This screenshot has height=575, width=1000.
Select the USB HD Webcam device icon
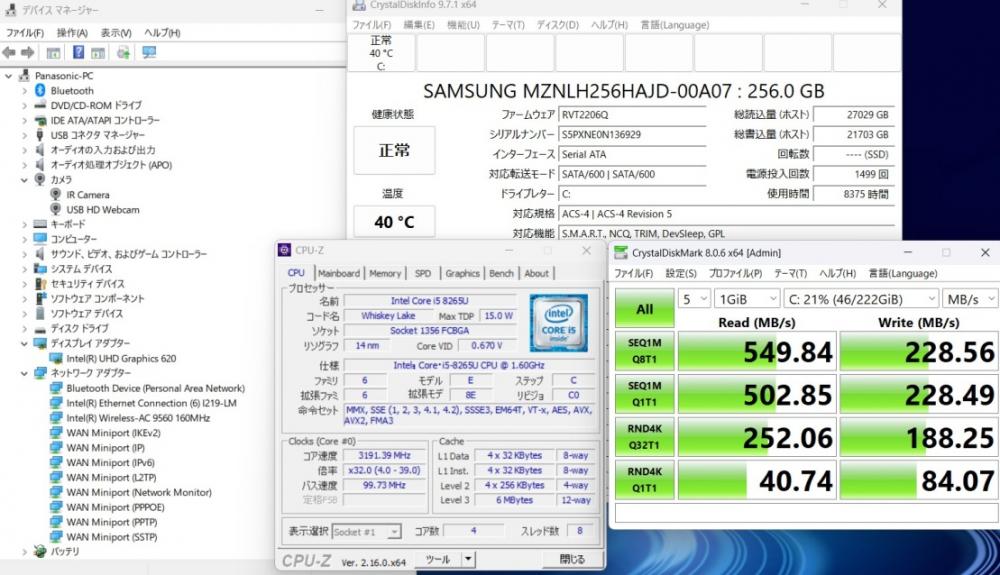click(55, 209)
